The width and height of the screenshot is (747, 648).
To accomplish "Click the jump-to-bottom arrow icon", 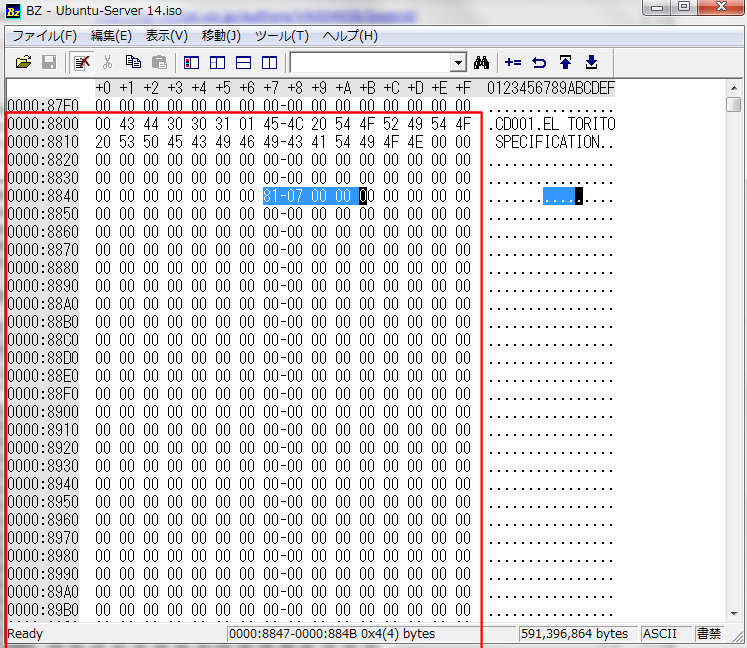I will point(591,62).
